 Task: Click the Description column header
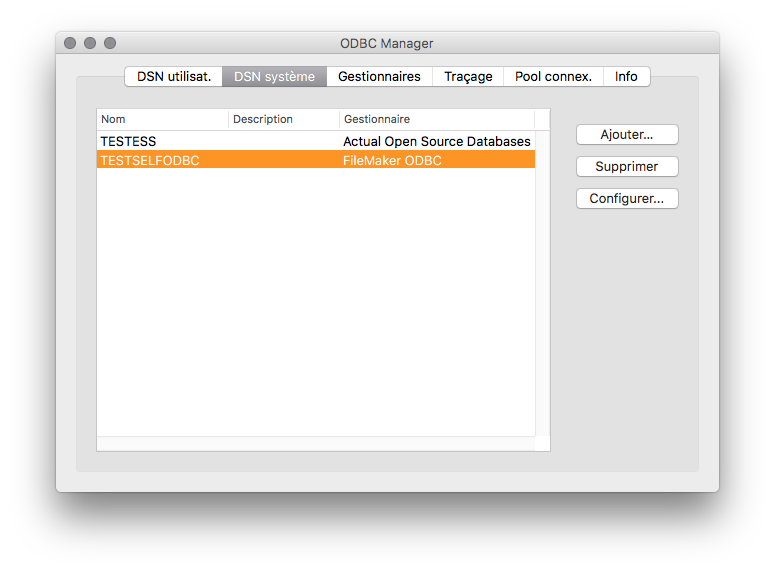[284, 119]
